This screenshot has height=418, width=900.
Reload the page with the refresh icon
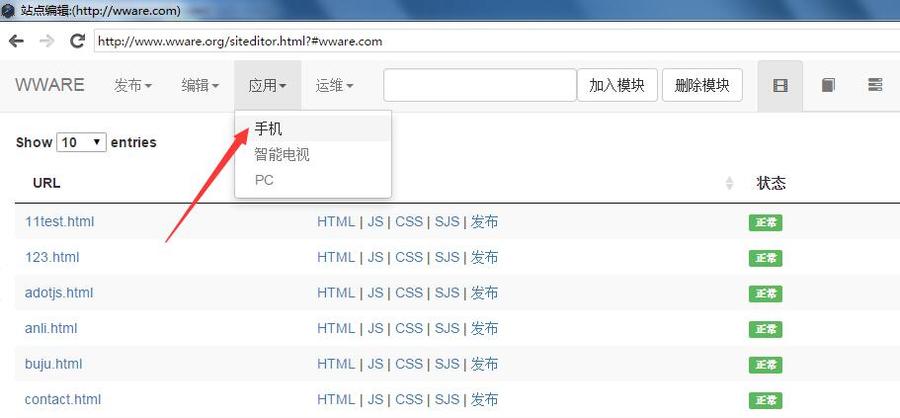[77, 41]
